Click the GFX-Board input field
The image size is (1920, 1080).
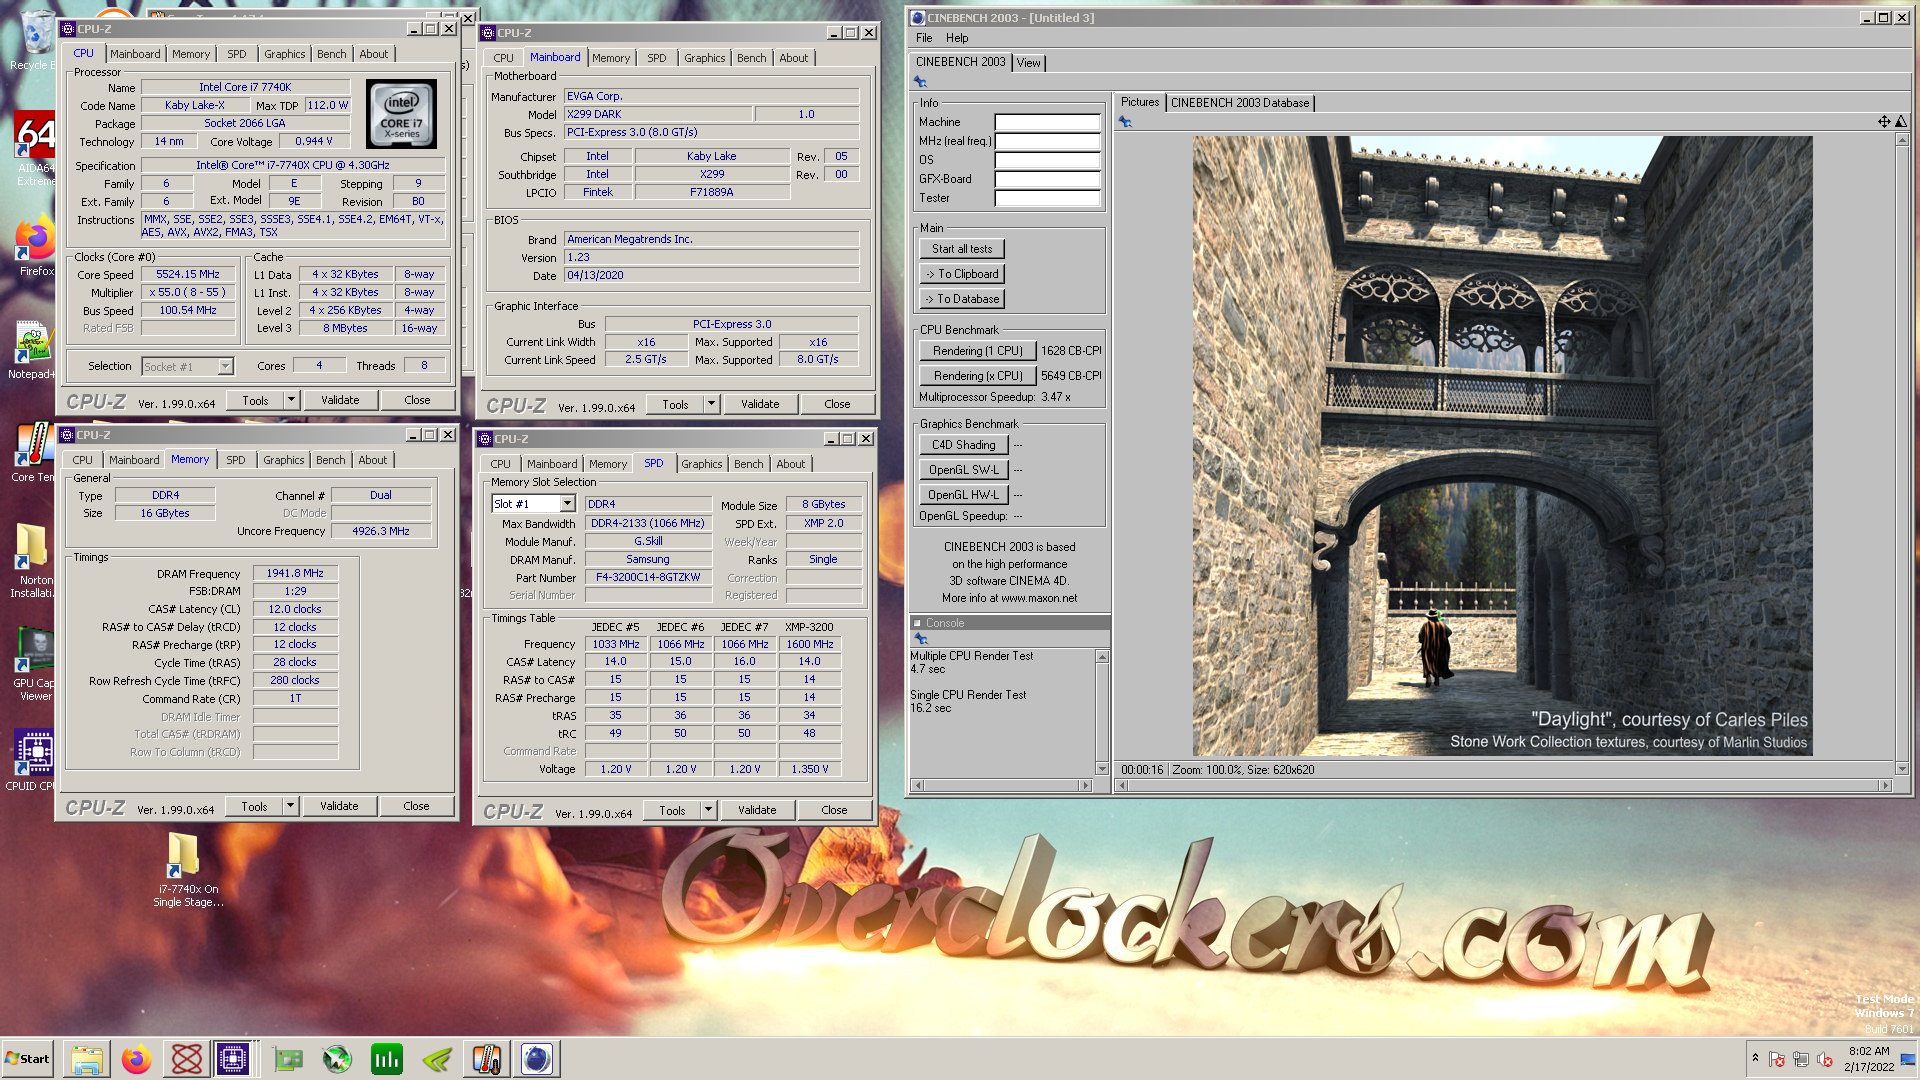tap(1047, 179)
